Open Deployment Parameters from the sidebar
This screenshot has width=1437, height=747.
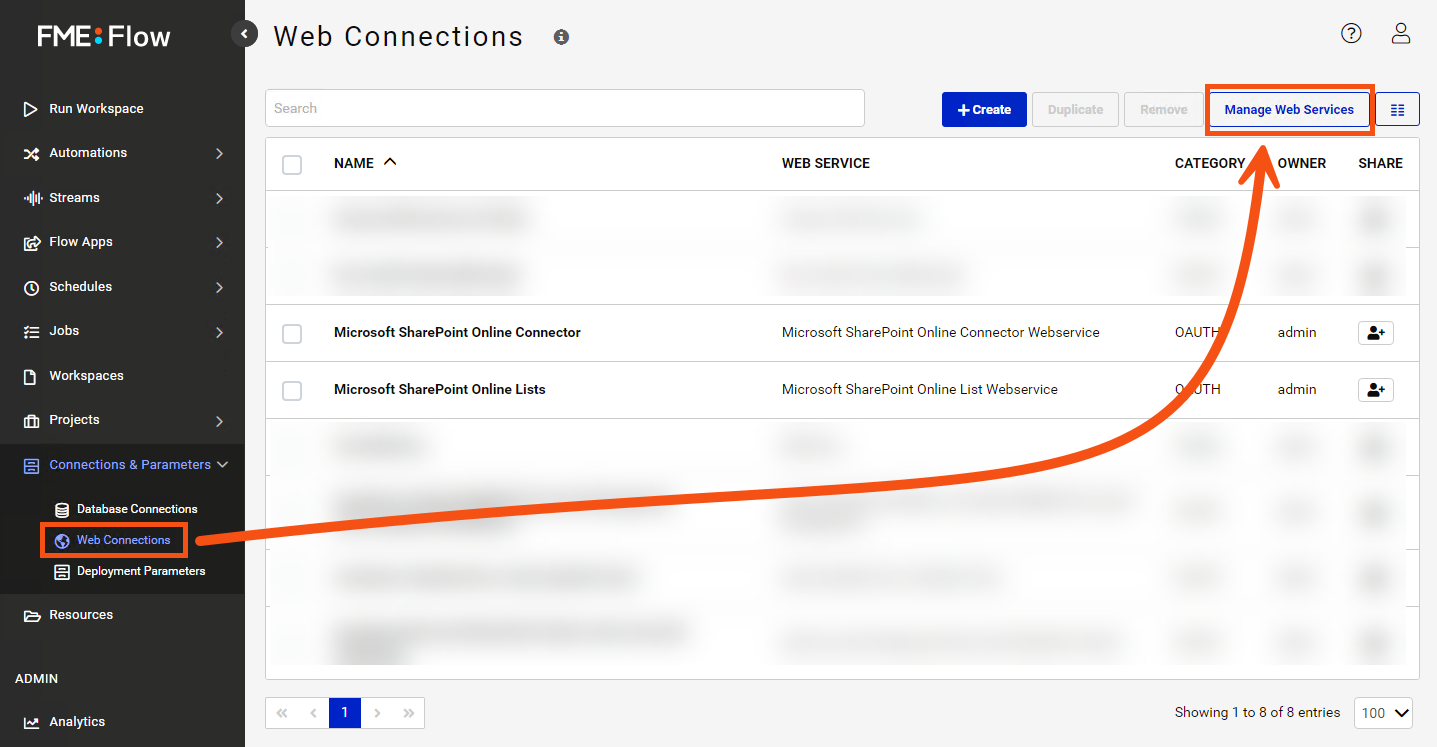pos(141,571)
